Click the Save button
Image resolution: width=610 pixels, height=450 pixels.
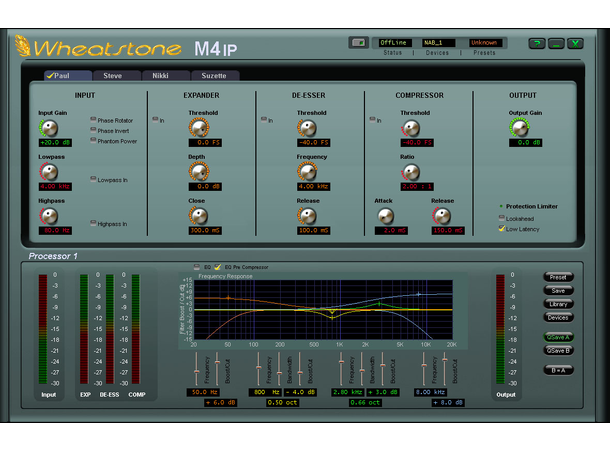click(558, 291)
